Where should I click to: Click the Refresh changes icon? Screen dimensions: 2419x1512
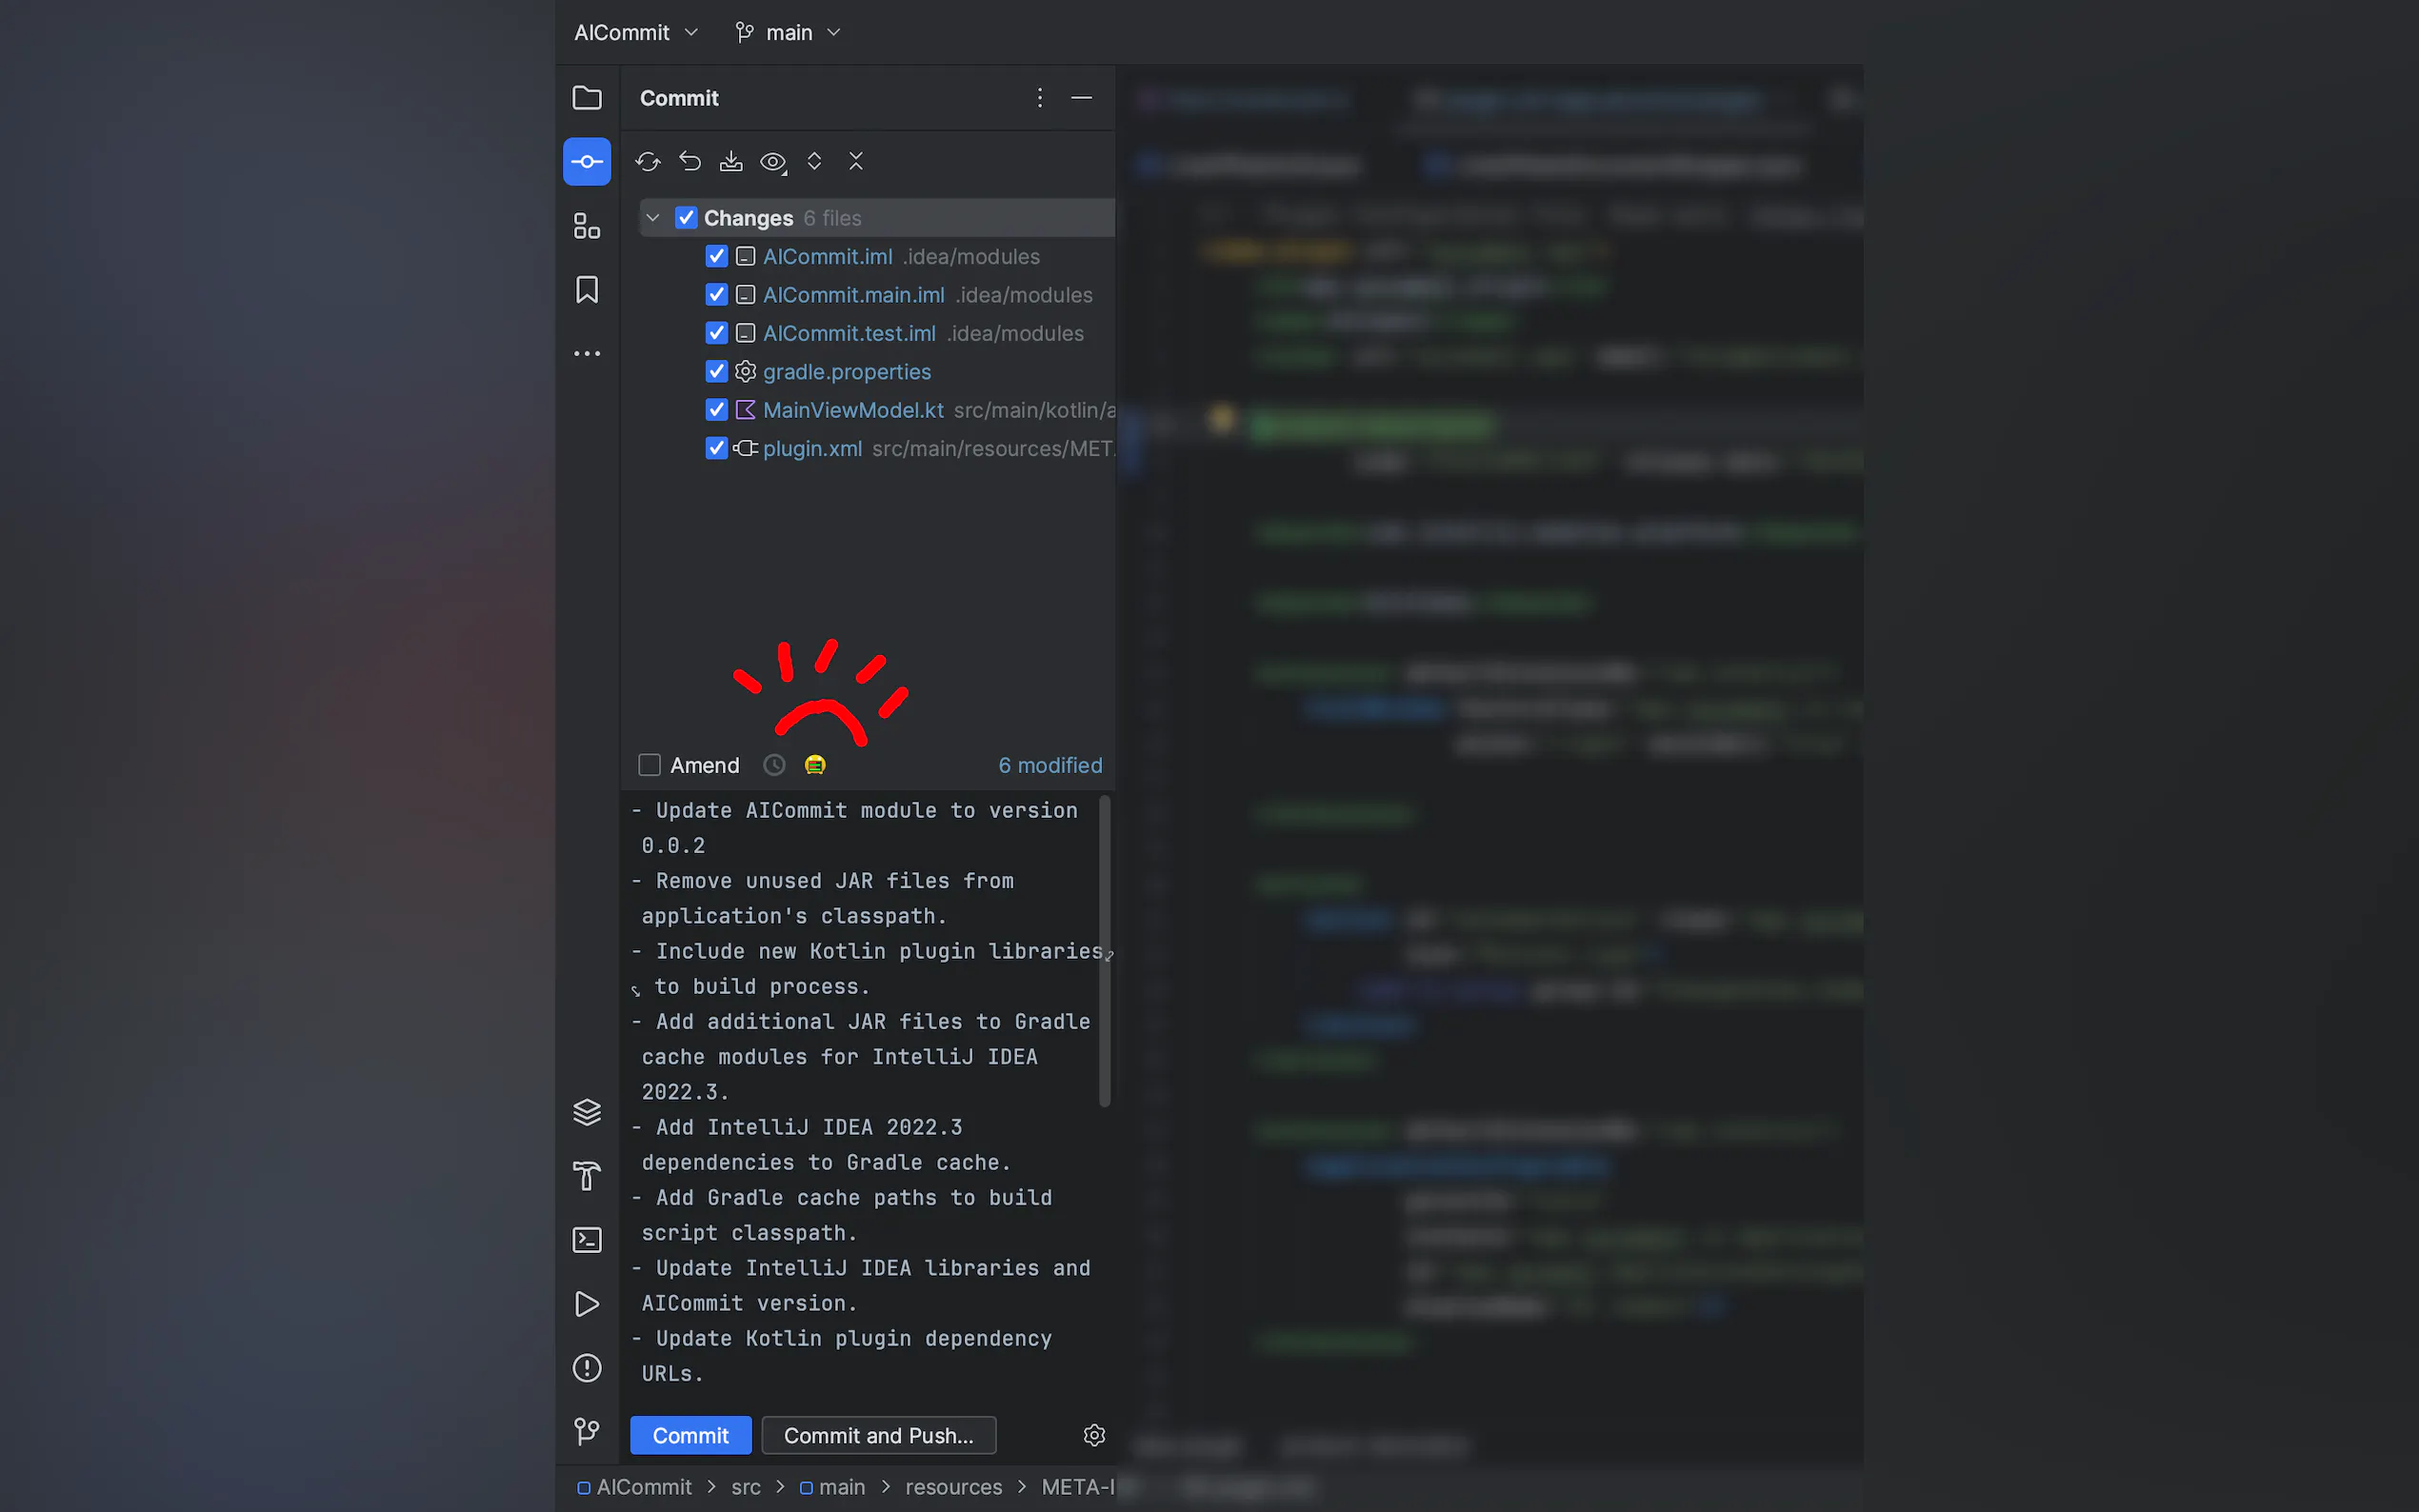tap(648, 161)
